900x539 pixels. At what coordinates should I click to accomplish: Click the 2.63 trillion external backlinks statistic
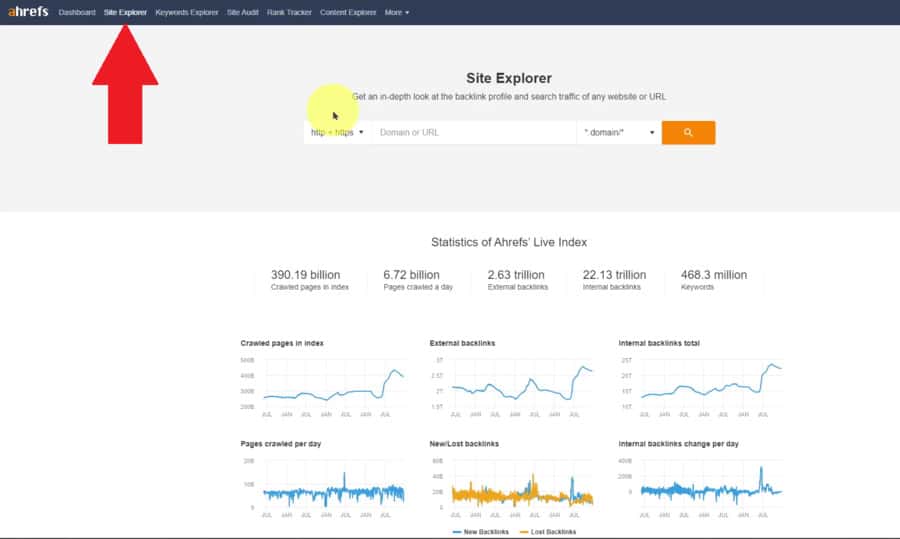tap(518, 280)
